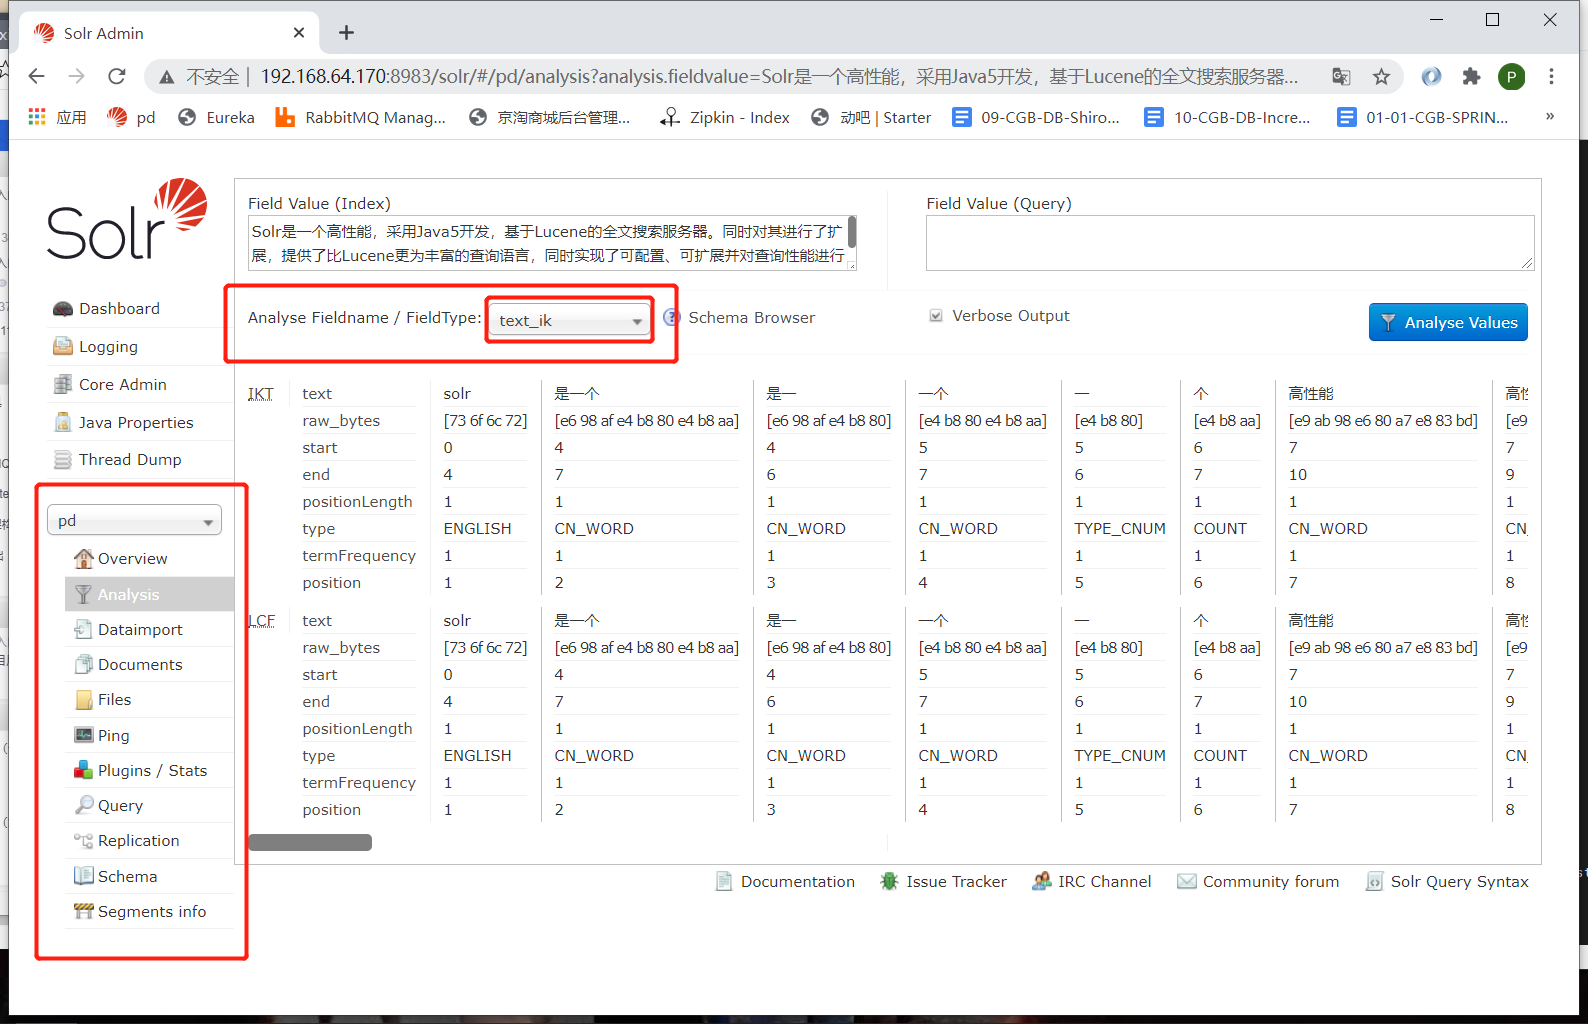Click the IKT tokenizer label
Viewport: 1588px width, 1024px height.
point(261,394)
